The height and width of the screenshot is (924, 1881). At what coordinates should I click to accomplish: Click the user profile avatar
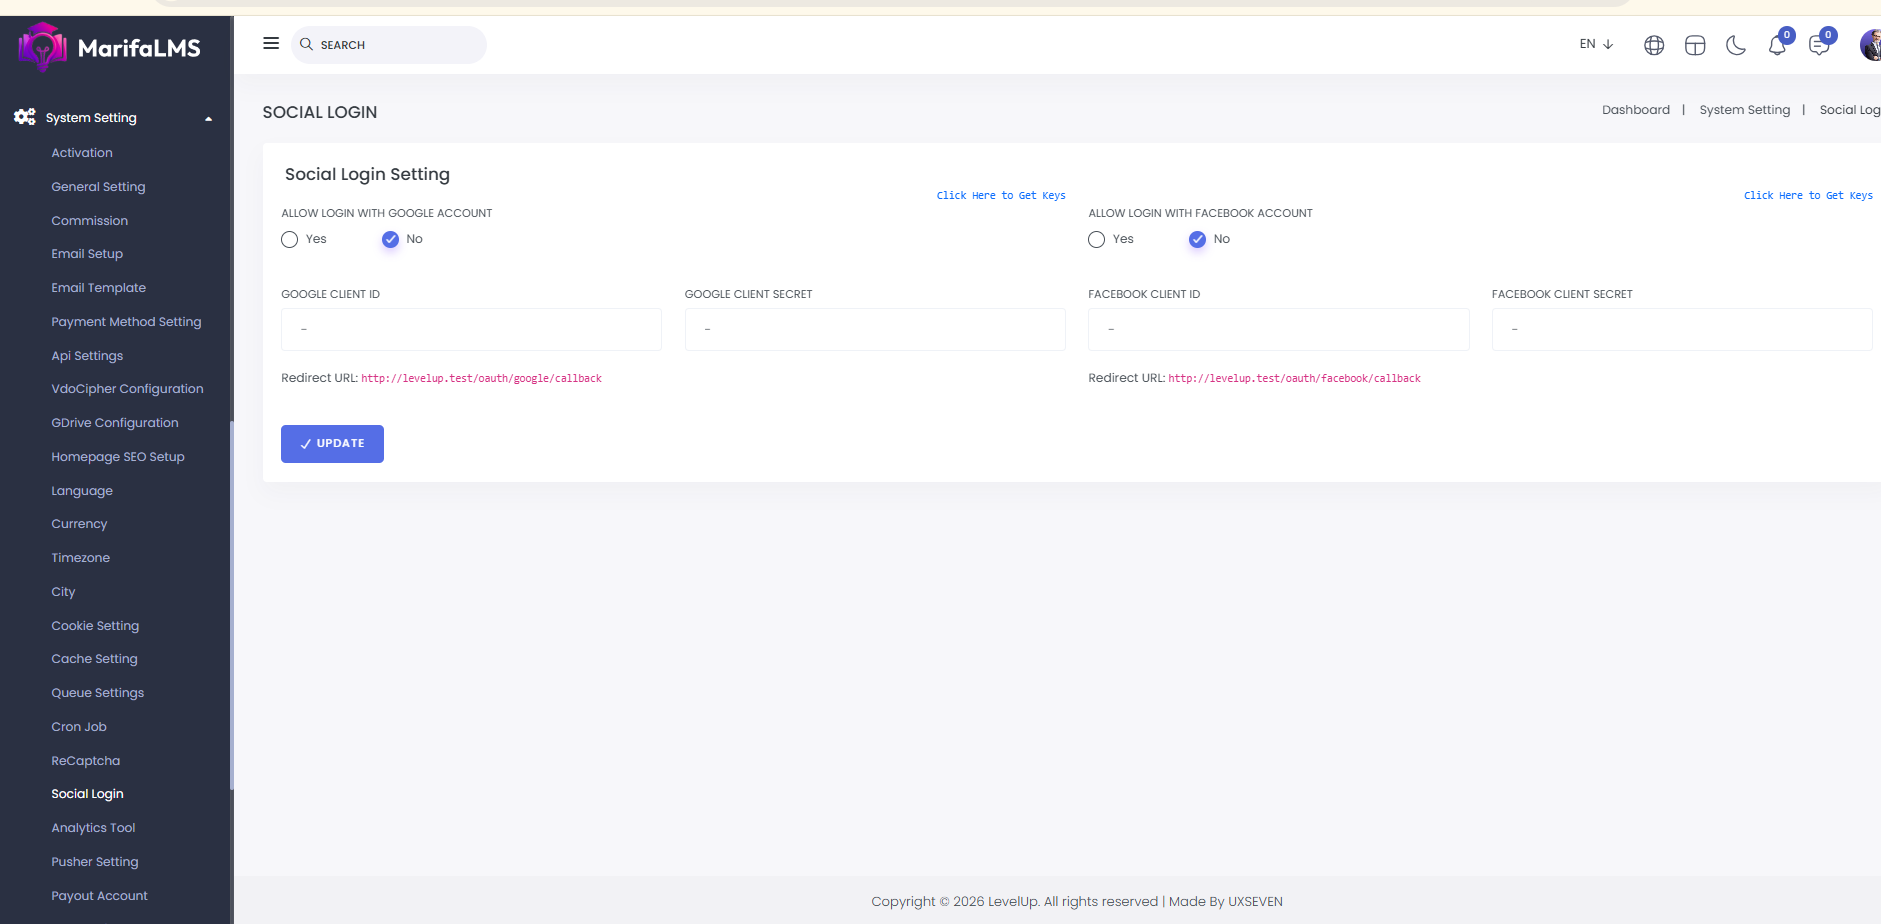(x=1870, y=45)
